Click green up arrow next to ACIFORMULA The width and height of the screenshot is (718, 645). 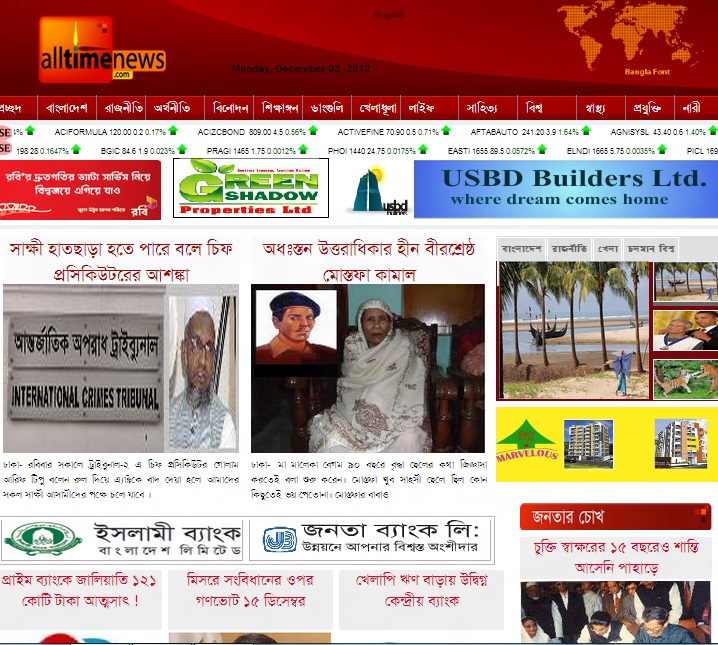tap(173, 131)
